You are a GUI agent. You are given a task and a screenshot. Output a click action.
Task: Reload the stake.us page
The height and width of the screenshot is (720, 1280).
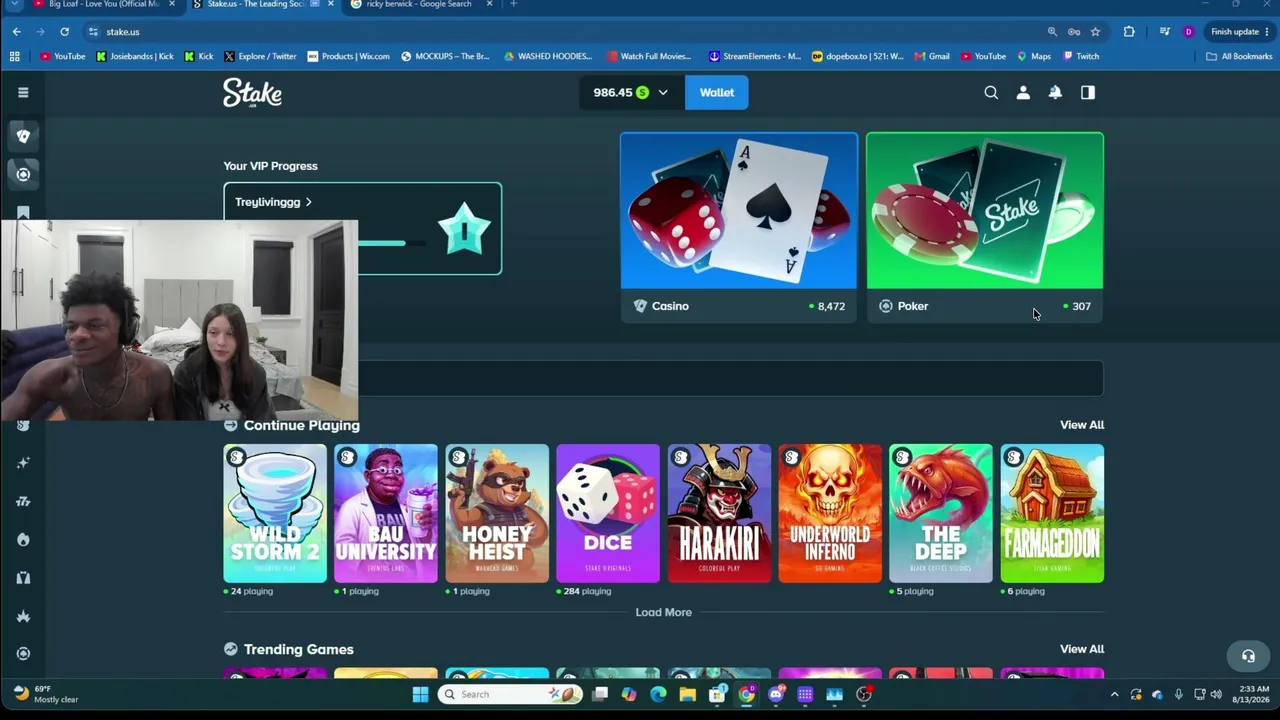click(x=64, y=32)
